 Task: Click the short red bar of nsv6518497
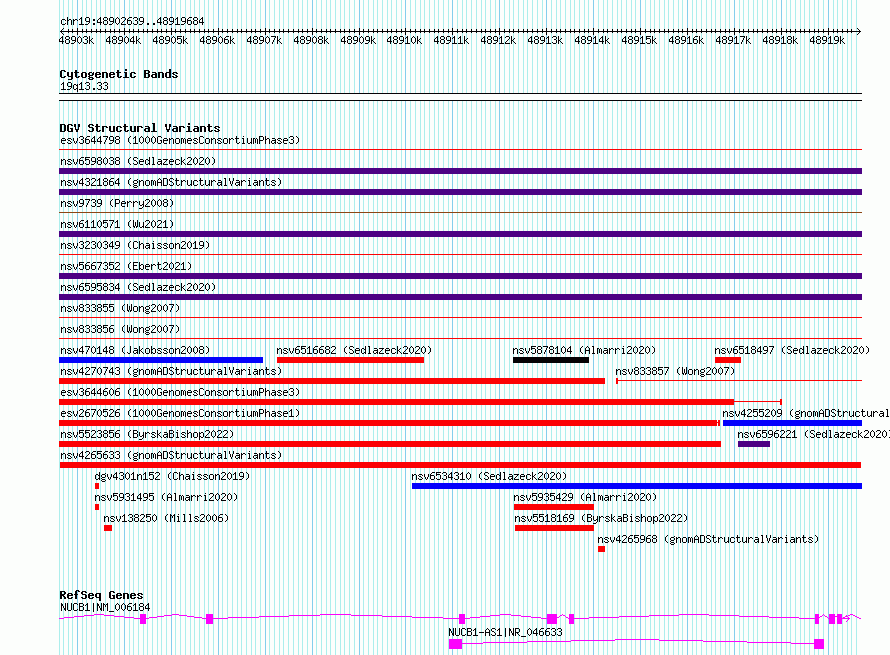(x=728, y=360)
